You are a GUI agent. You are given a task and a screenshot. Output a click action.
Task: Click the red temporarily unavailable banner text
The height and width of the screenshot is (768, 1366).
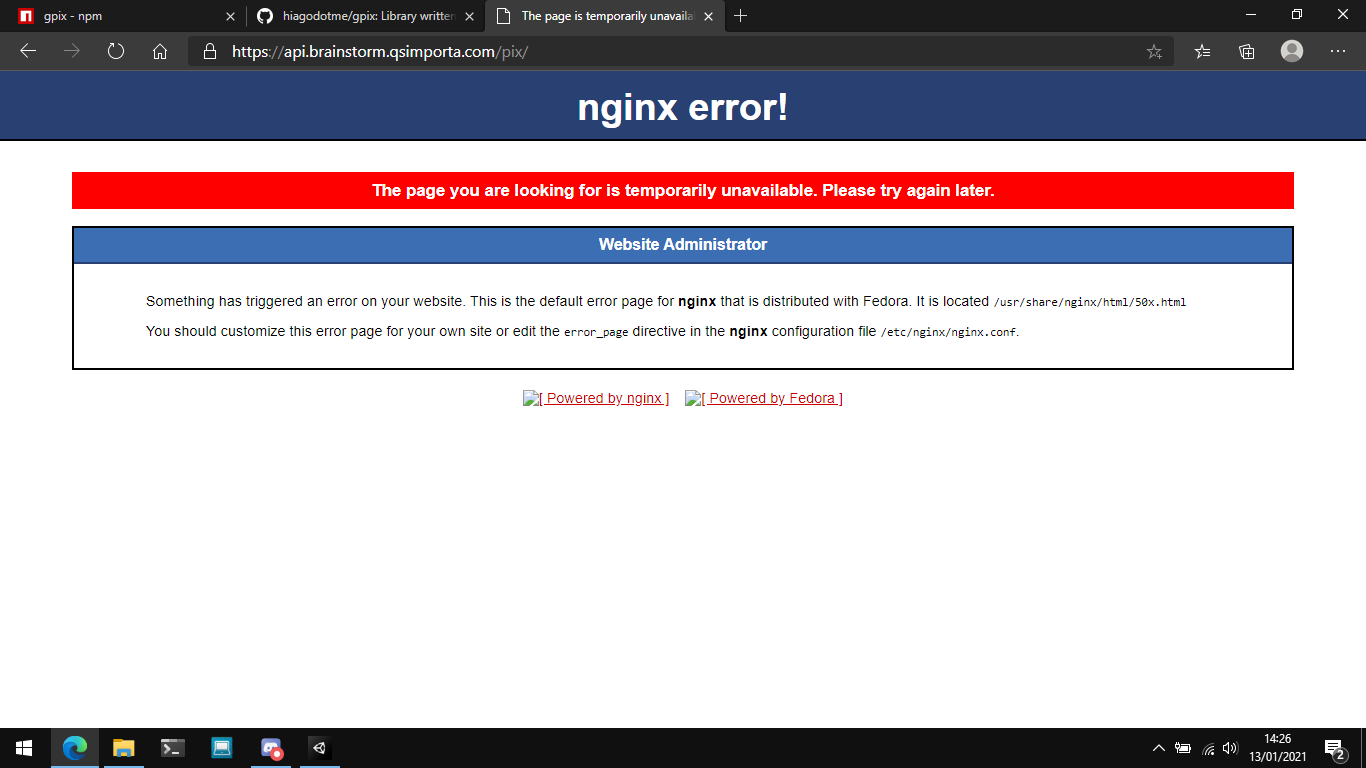(x=683, y=190)
